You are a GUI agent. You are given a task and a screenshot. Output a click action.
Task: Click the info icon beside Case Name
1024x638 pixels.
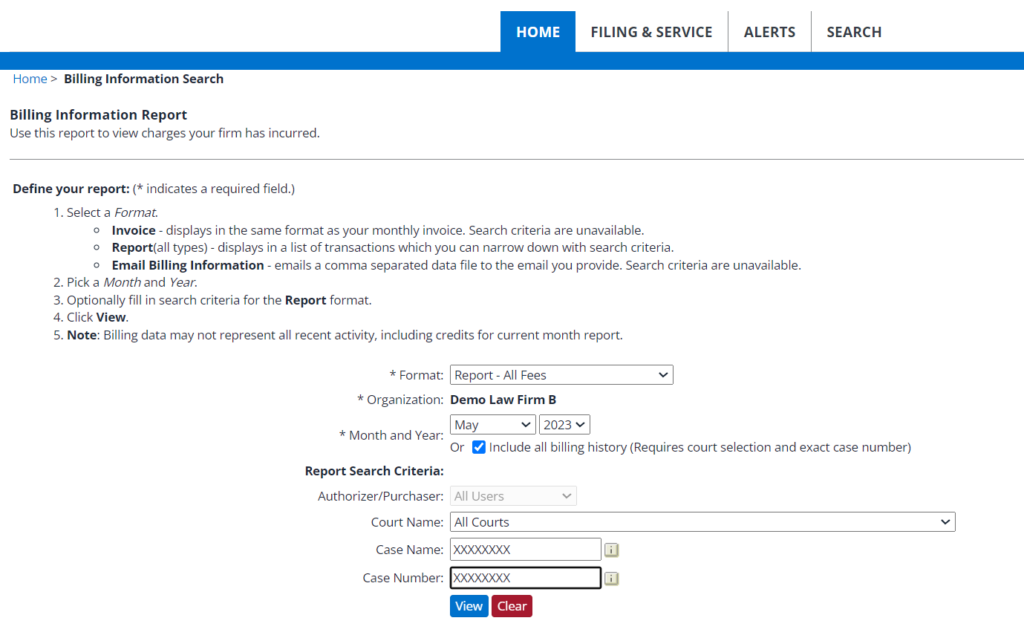tap(611, 549)
